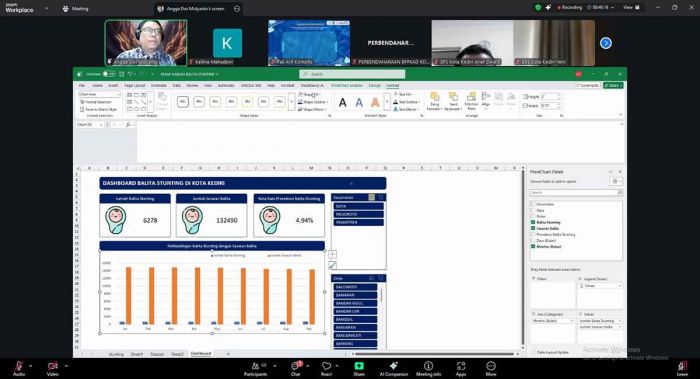Toggle the Excel AutoSave switch
This screenshot has width=700, height=379.
pyautogui.click(x=108, y=74)
